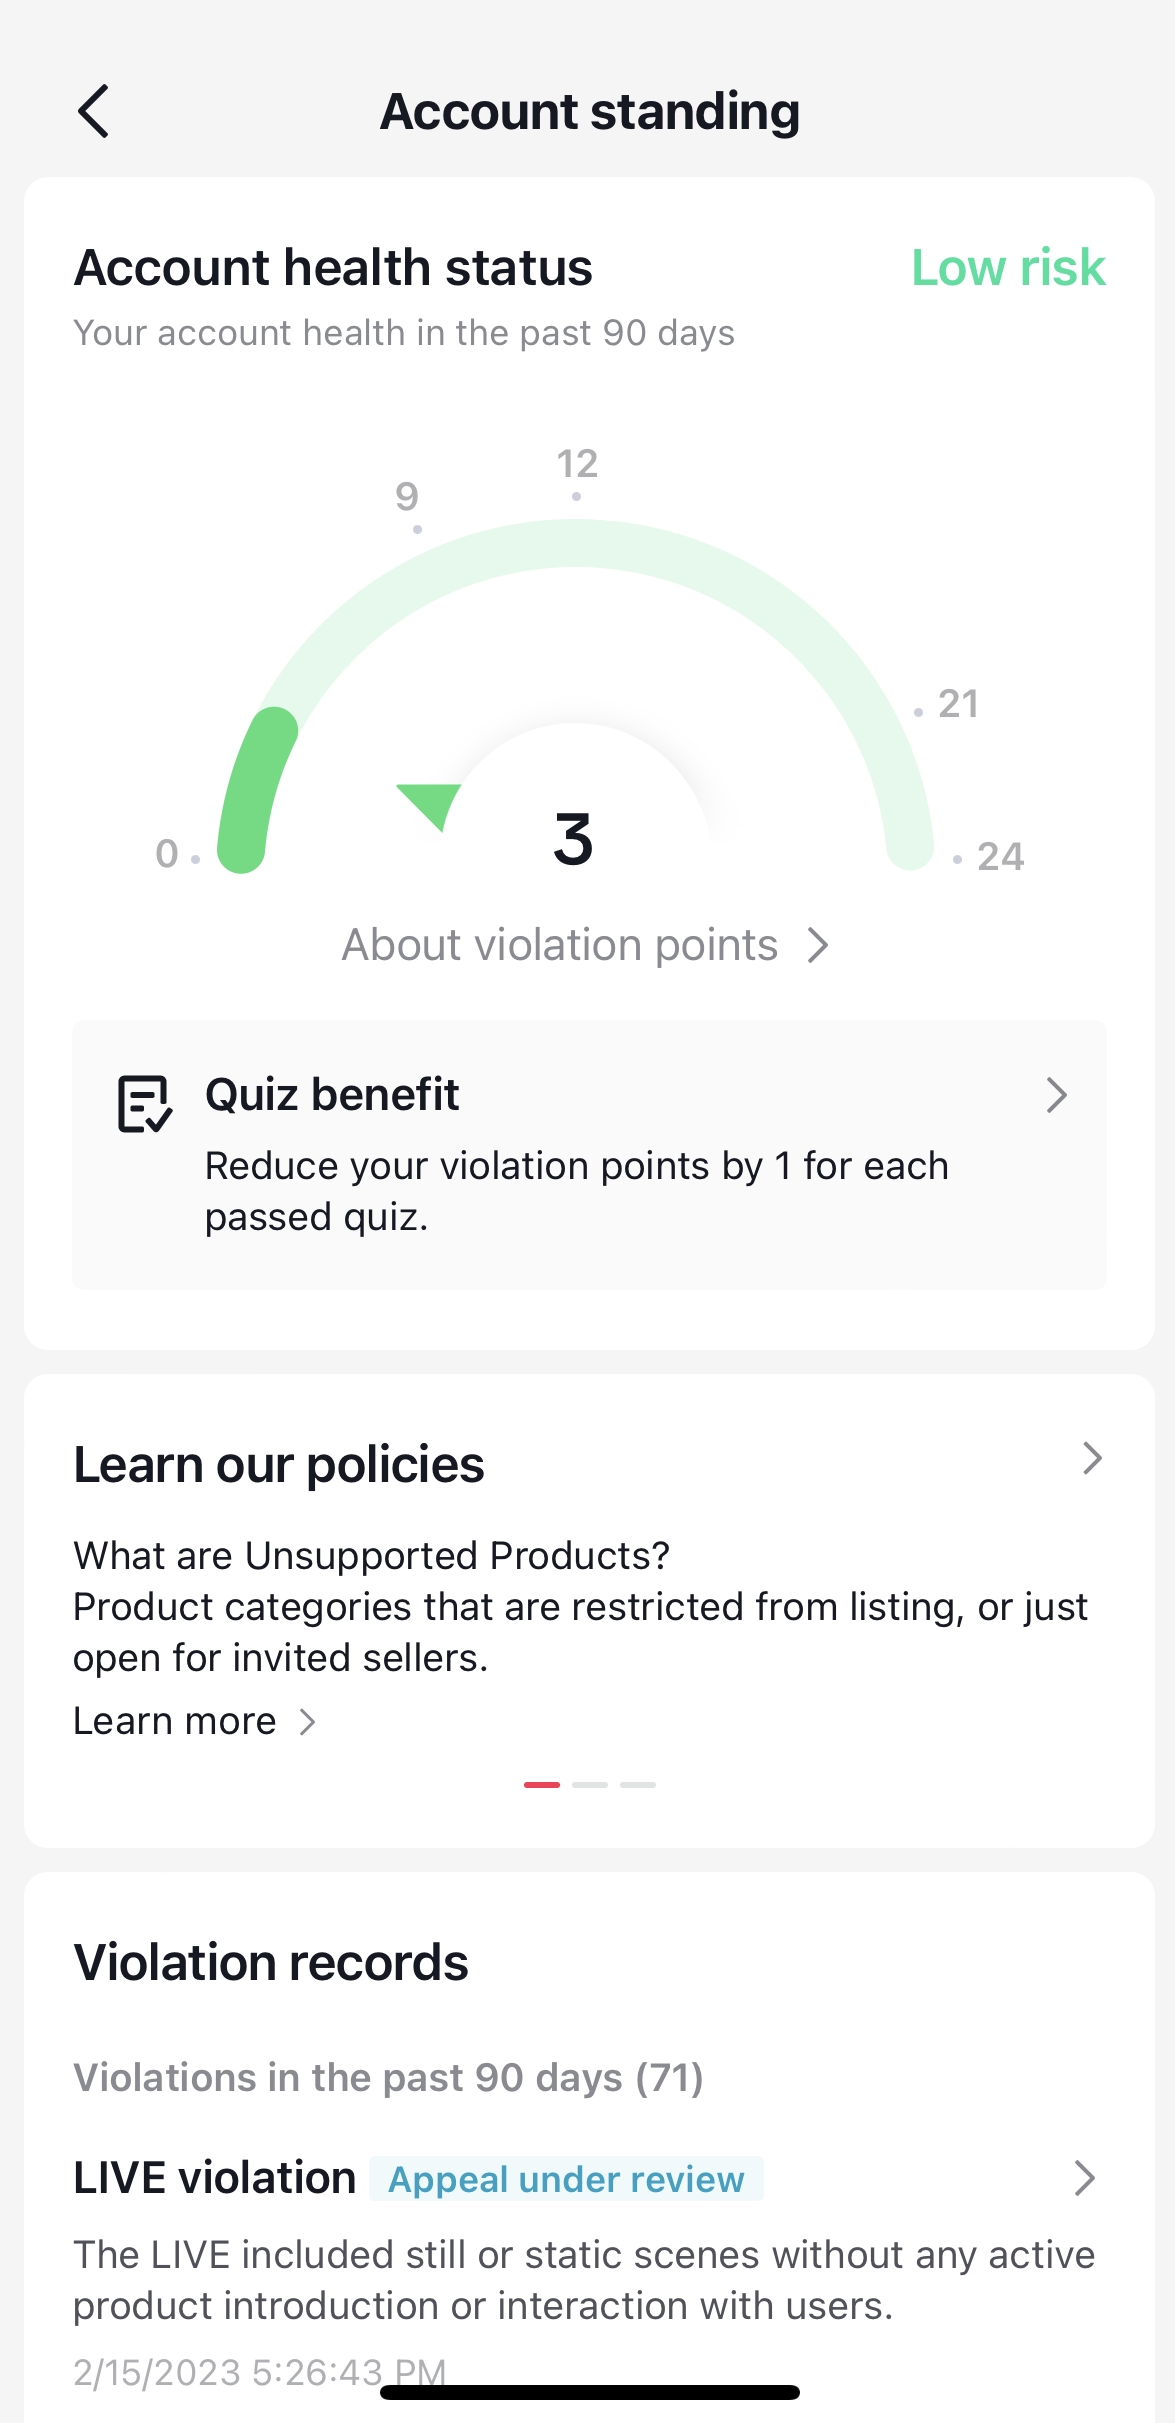Image resolution: width=1175 pixels, height=2423 pixels.
Task: Click the Quiz benefit checklist icon
Action: (145, 1104)
